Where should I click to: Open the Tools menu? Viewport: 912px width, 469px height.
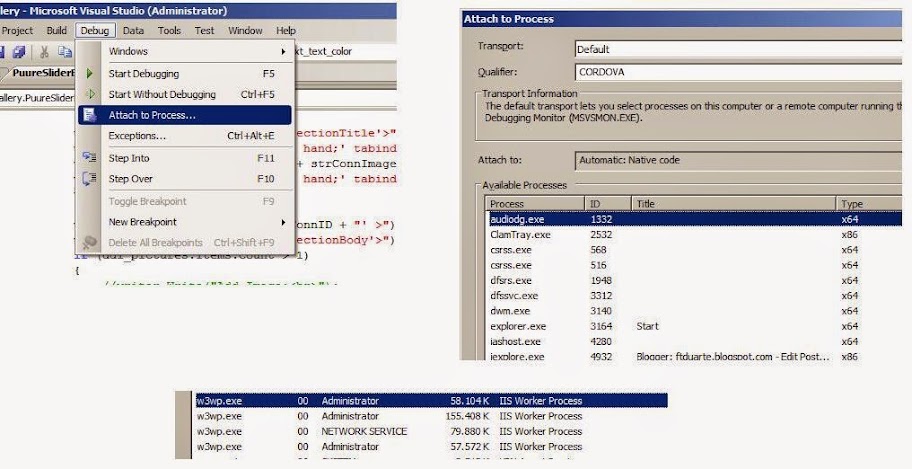click(169, 30)
